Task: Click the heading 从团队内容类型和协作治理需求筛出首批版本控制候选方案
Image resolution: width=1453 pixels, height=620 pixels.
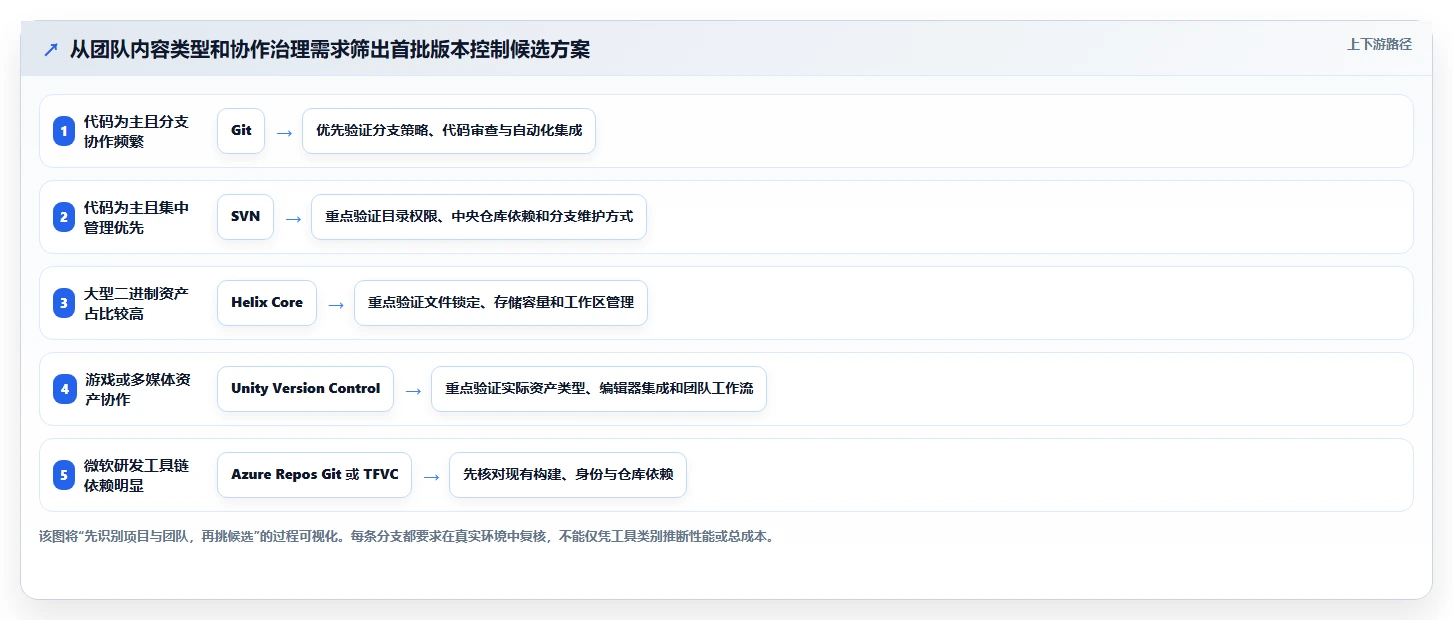Action: [330, 50]
